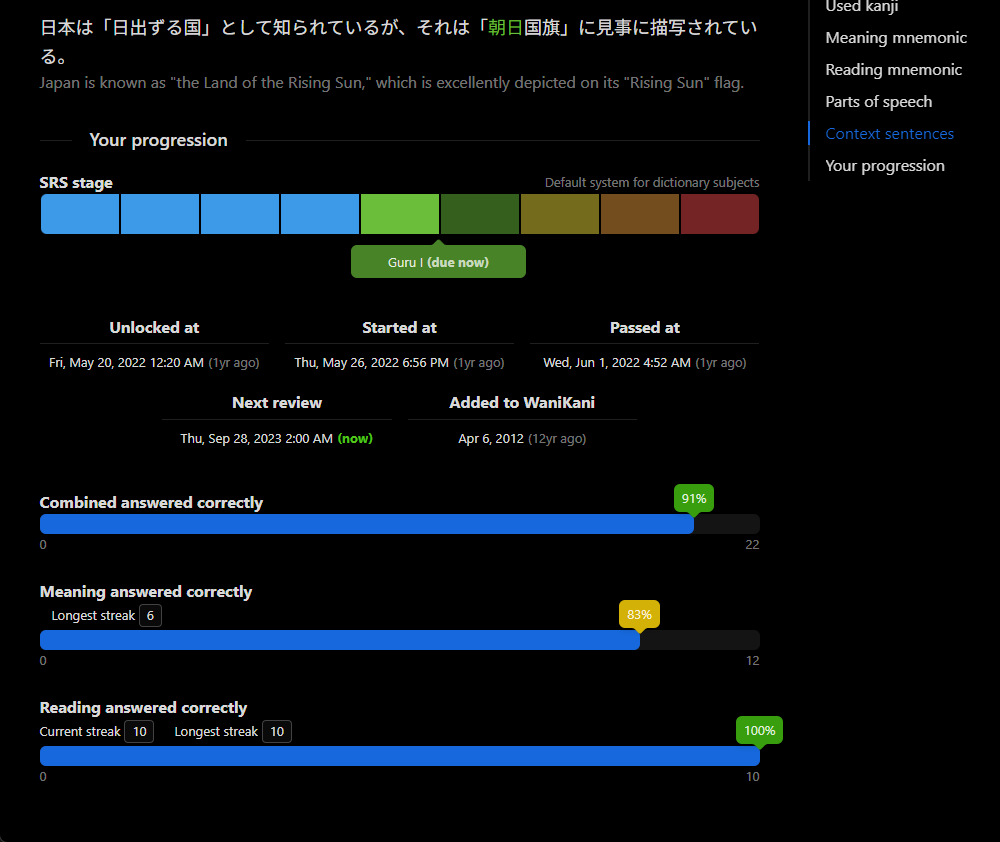Click the first blue Apprentice SRS segment

point(80,214)
